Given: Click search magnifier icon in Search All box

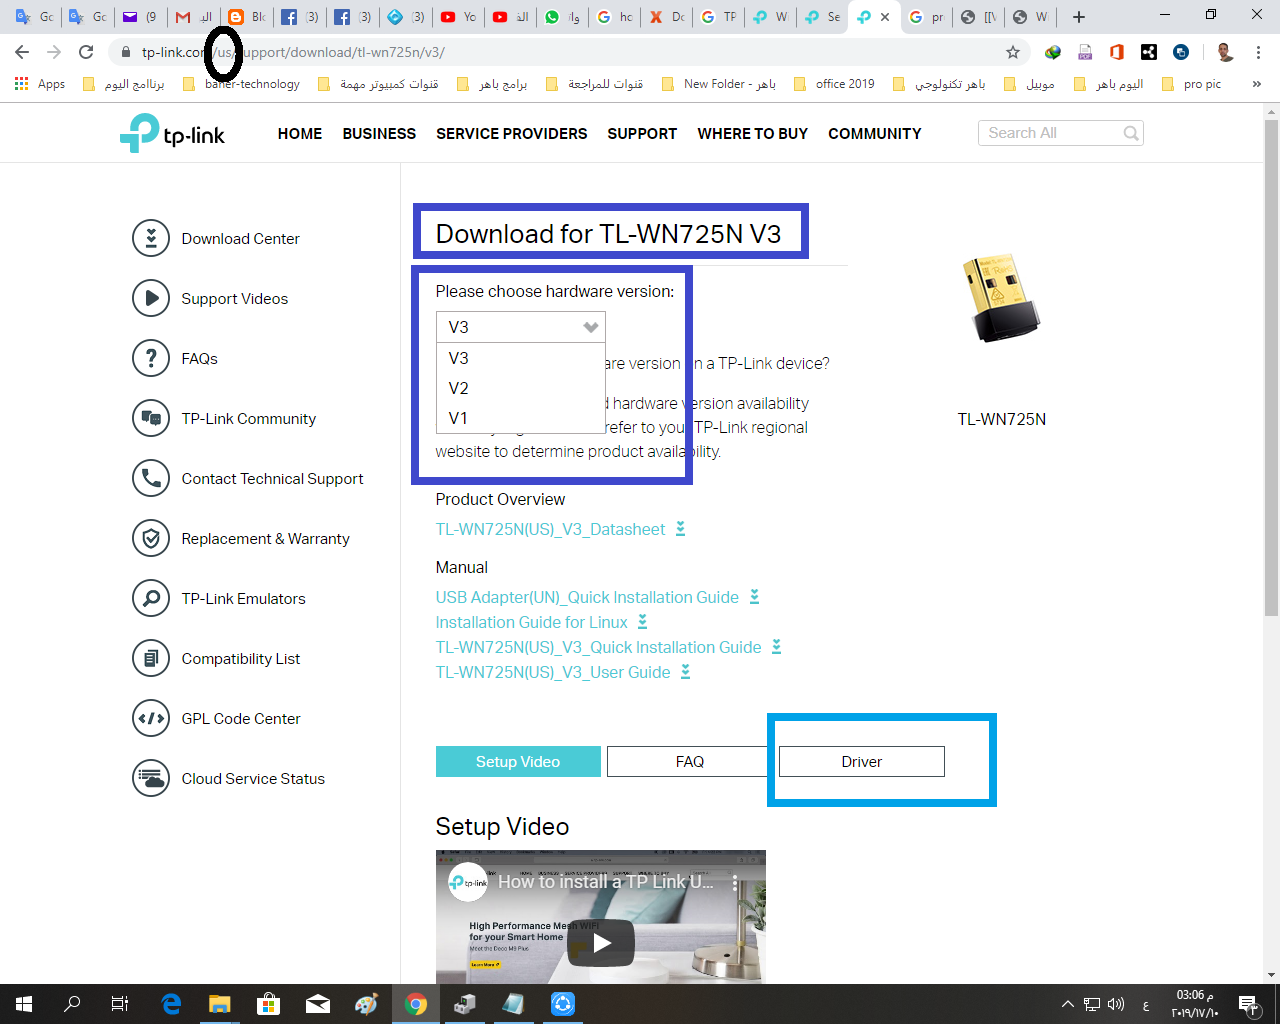Looking at the screenshot, I should click(x=1131, y=133).
